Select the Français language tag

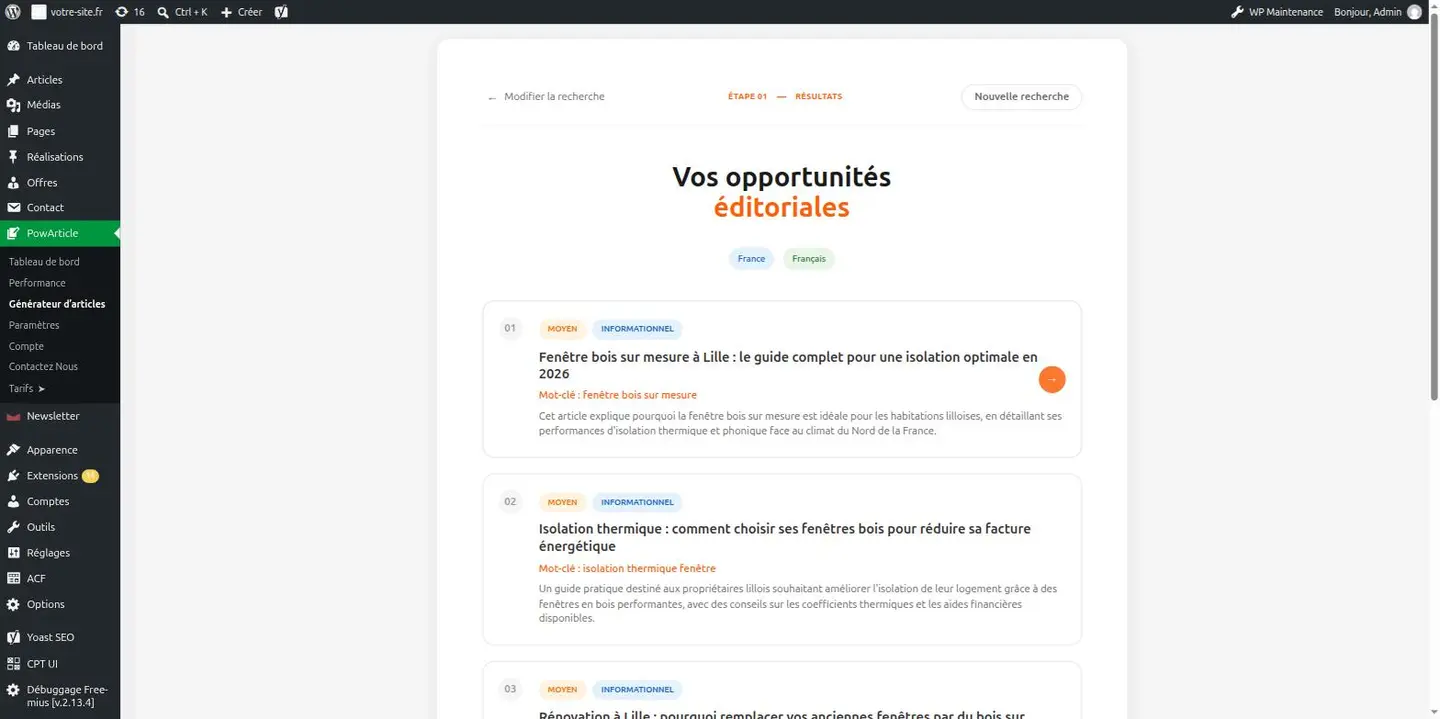809,259
